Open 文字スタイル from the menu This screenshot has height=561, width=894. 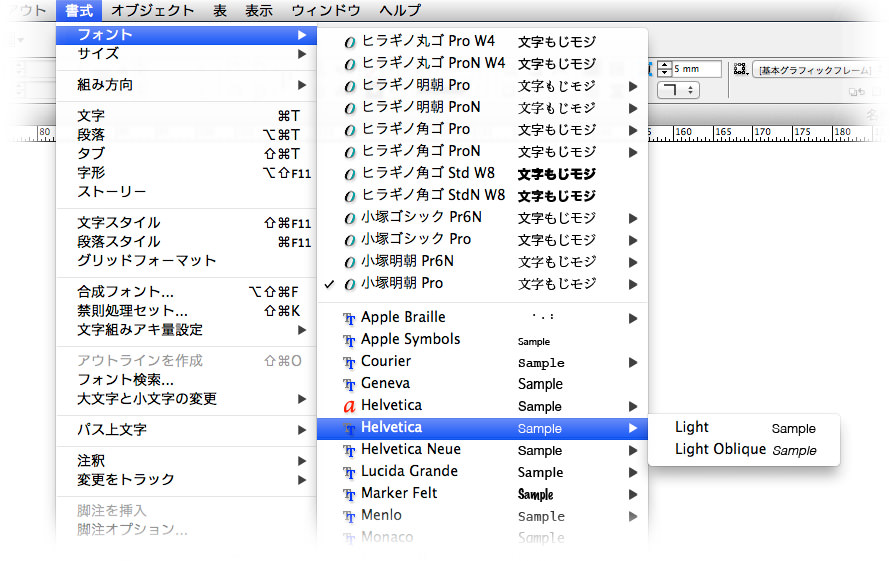(x=186, y=222)
